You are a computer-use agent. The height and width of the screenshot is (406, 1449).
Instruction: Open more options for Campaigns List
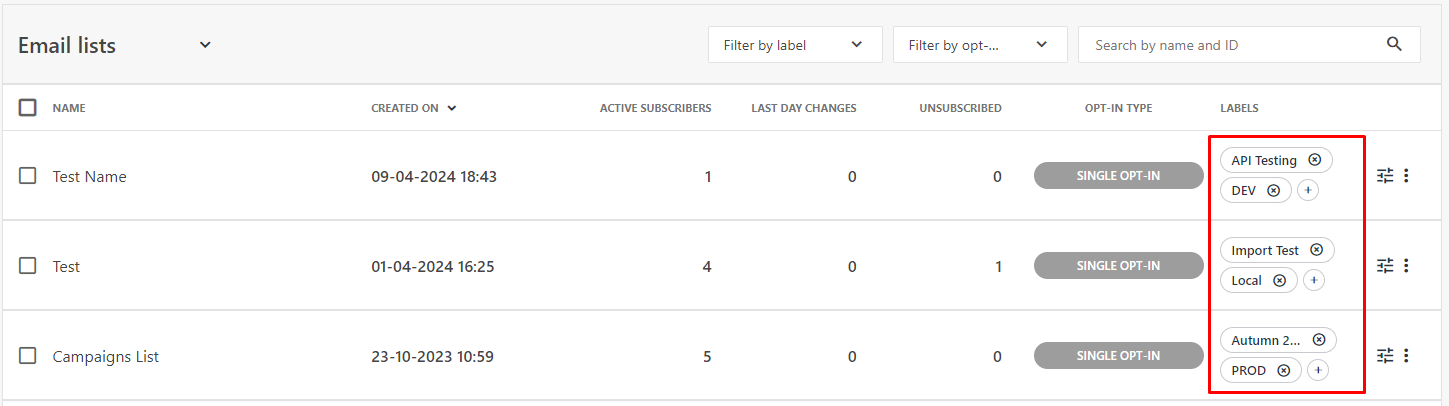[x=1407, y=356]
